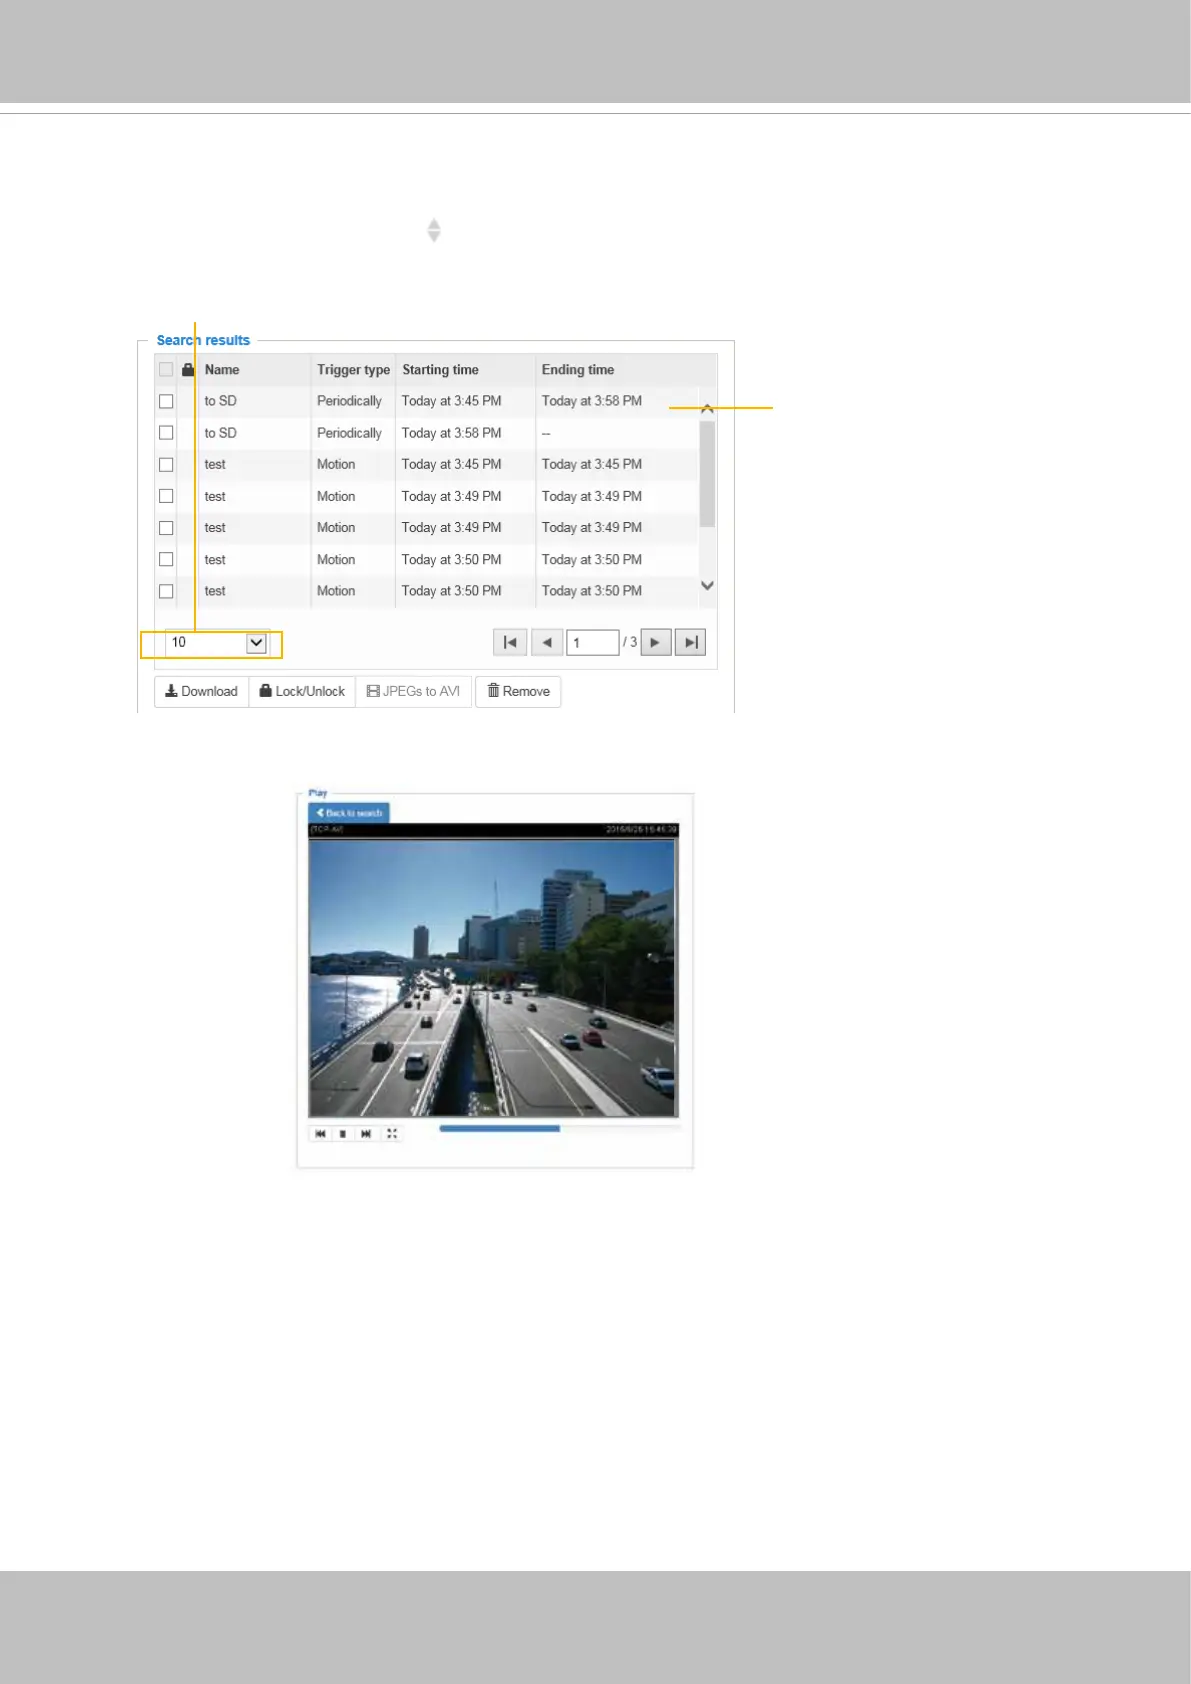Select all results with header checkbox
The width and height of the screenshot is (1191, 1684).
tap(166, 369)
